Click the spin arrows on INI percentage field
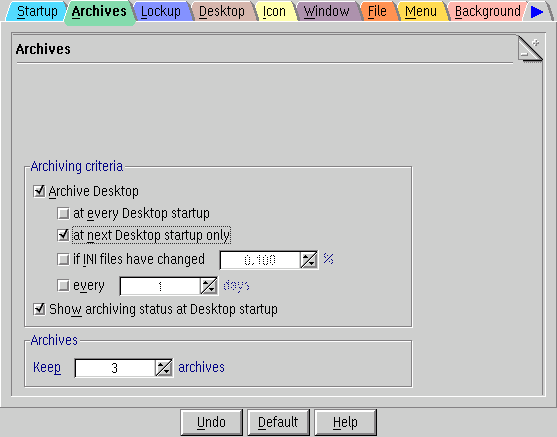Image resolution: width=557 pixels, height=437 pixels. (309, 260)
